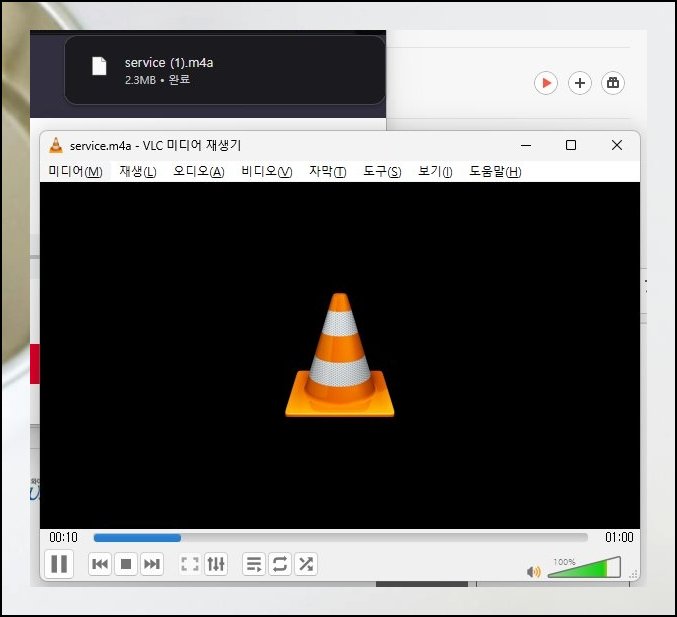
Task: Open the 비디오(V) menu
Action: pyautogui.click(x=266, y=171)
